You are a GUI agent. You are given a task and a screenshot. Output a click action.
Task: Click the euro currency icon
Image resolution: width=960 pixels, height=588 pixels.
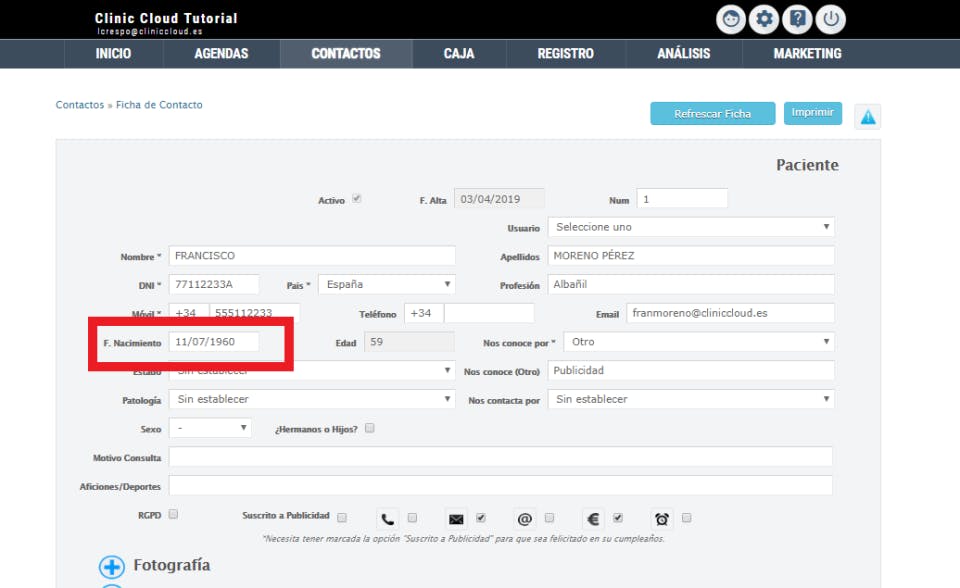(593, 519)
